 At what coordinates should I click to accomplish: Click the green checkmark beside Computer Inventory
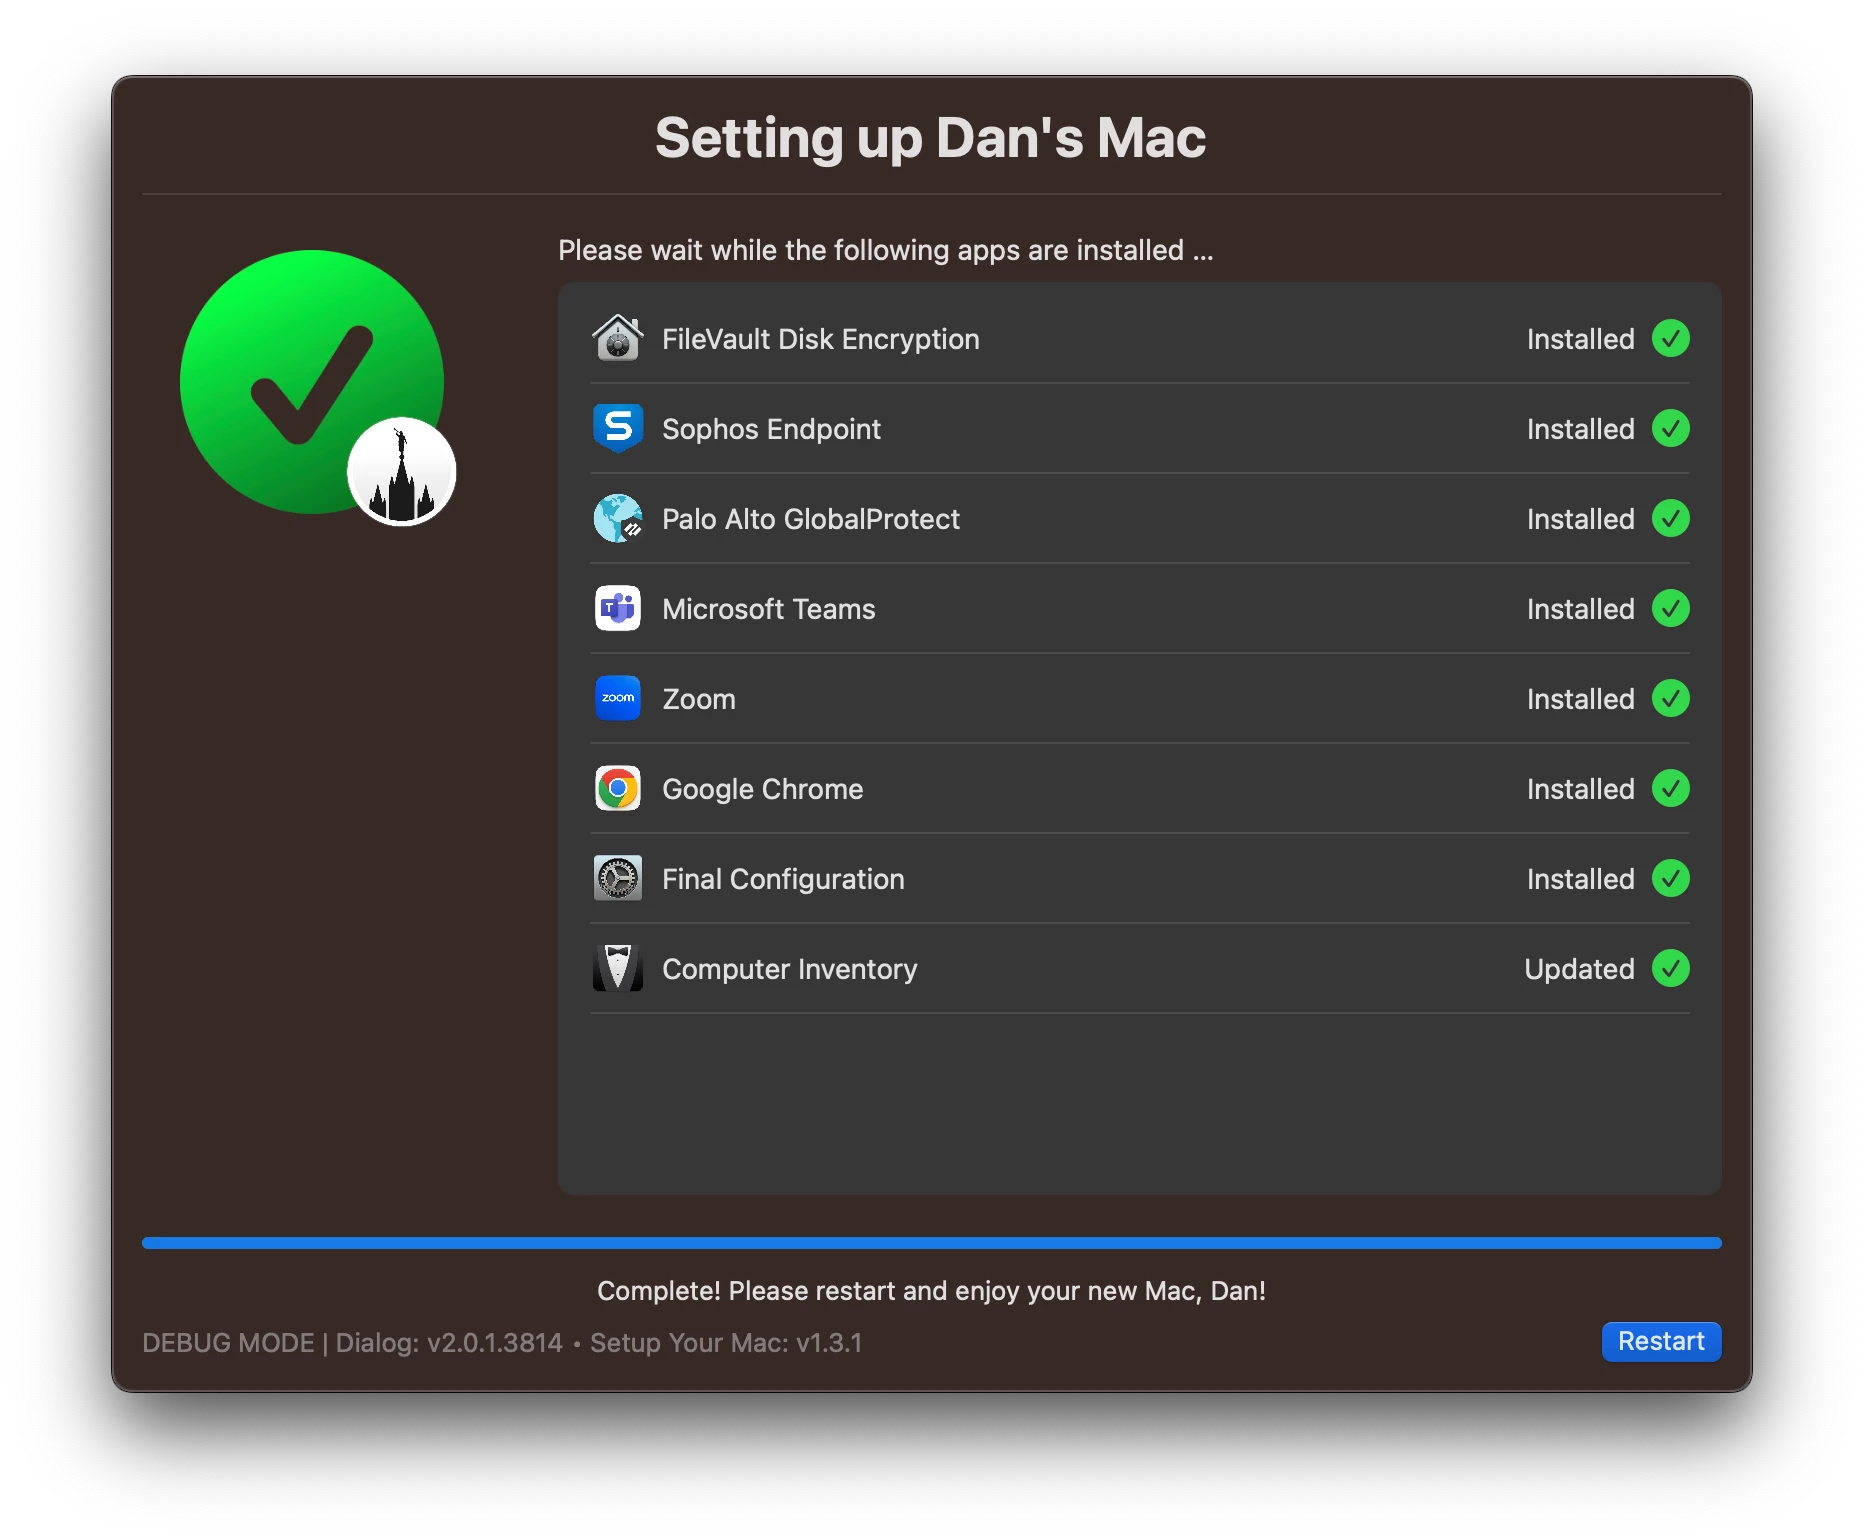1670,968
